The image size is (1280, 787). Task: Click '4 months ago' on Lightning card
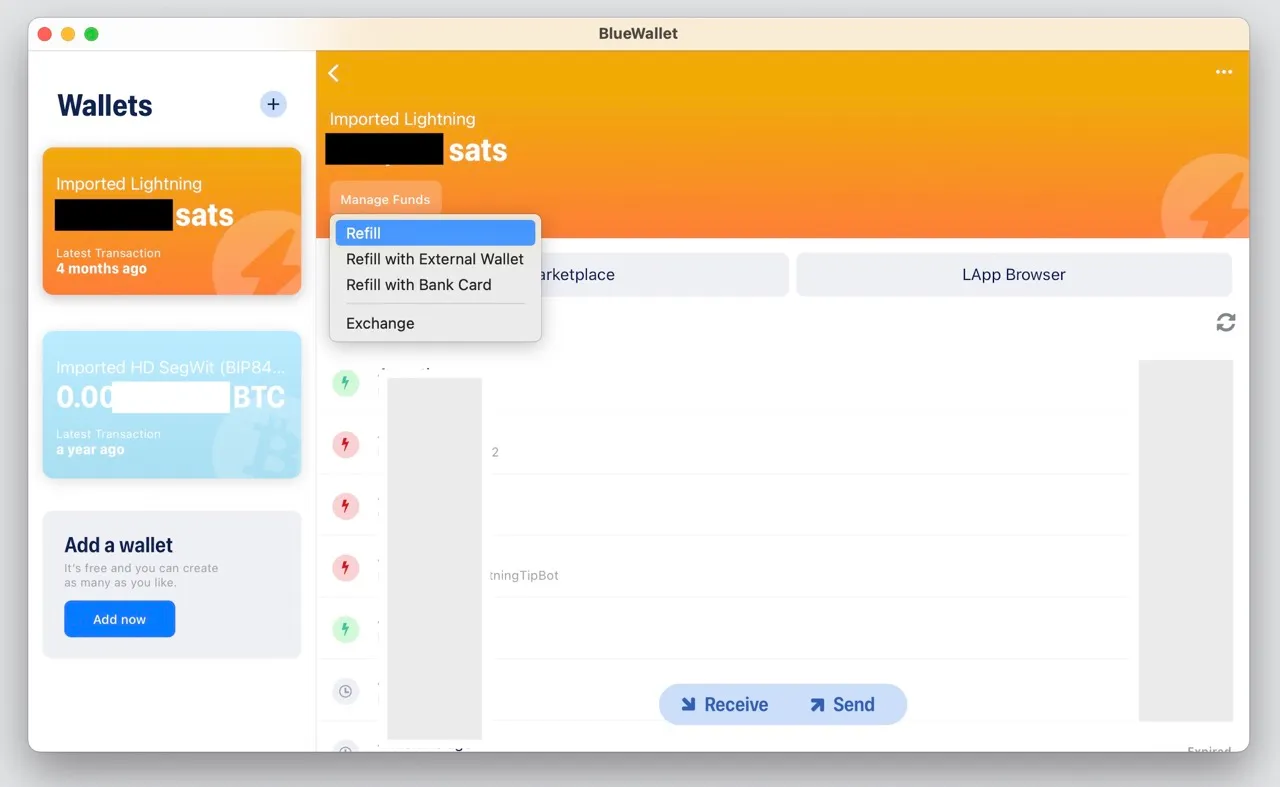coord(101,268)
